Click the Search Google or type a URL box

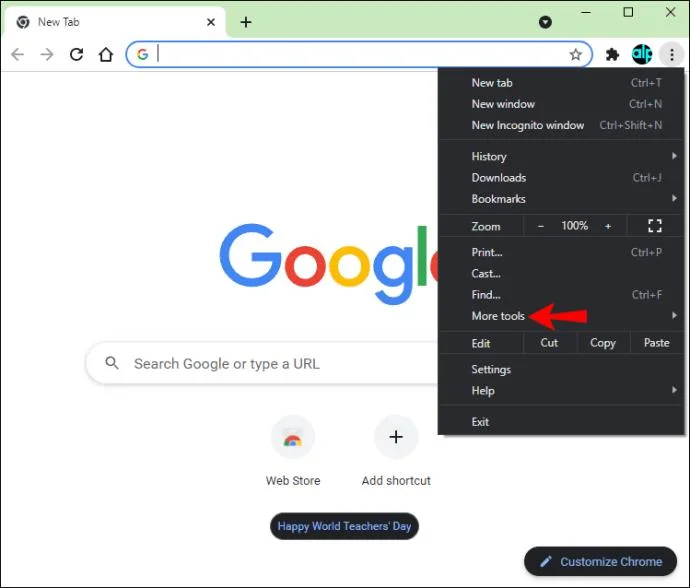263,364
